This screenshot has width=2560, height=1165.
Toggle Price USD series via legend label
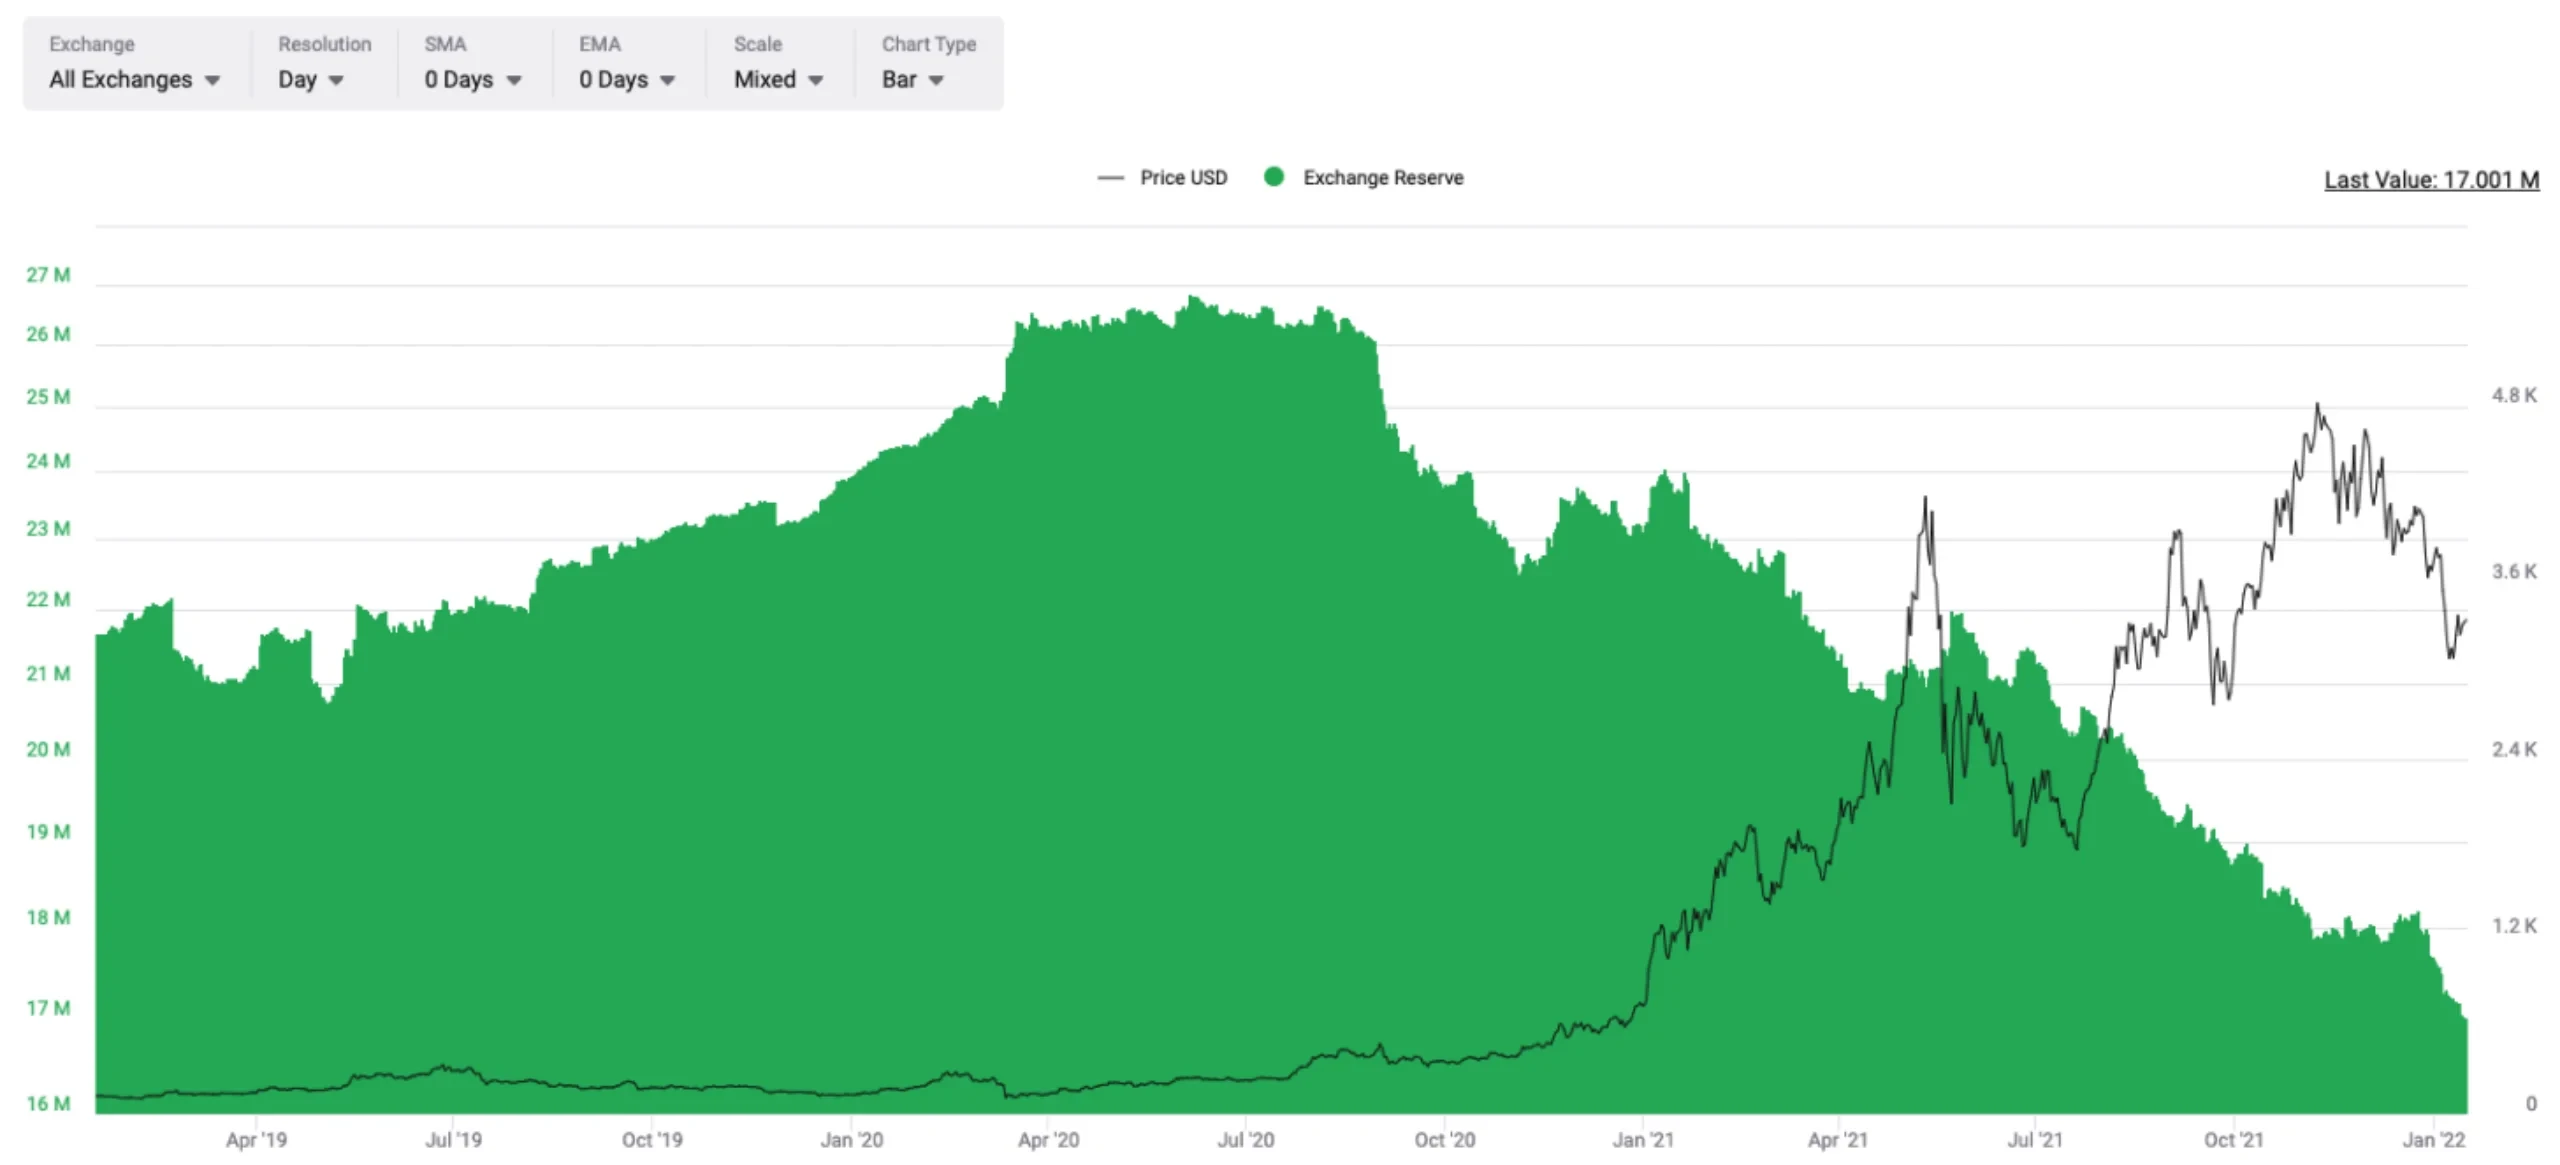pyautogui.click(x=1183, y=178)
